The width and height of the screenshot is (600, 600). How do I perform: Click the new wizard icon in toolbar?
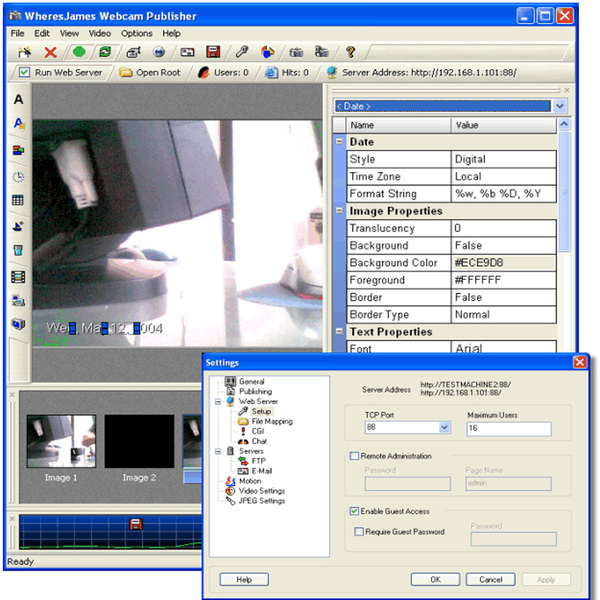[x=24, y=52]
